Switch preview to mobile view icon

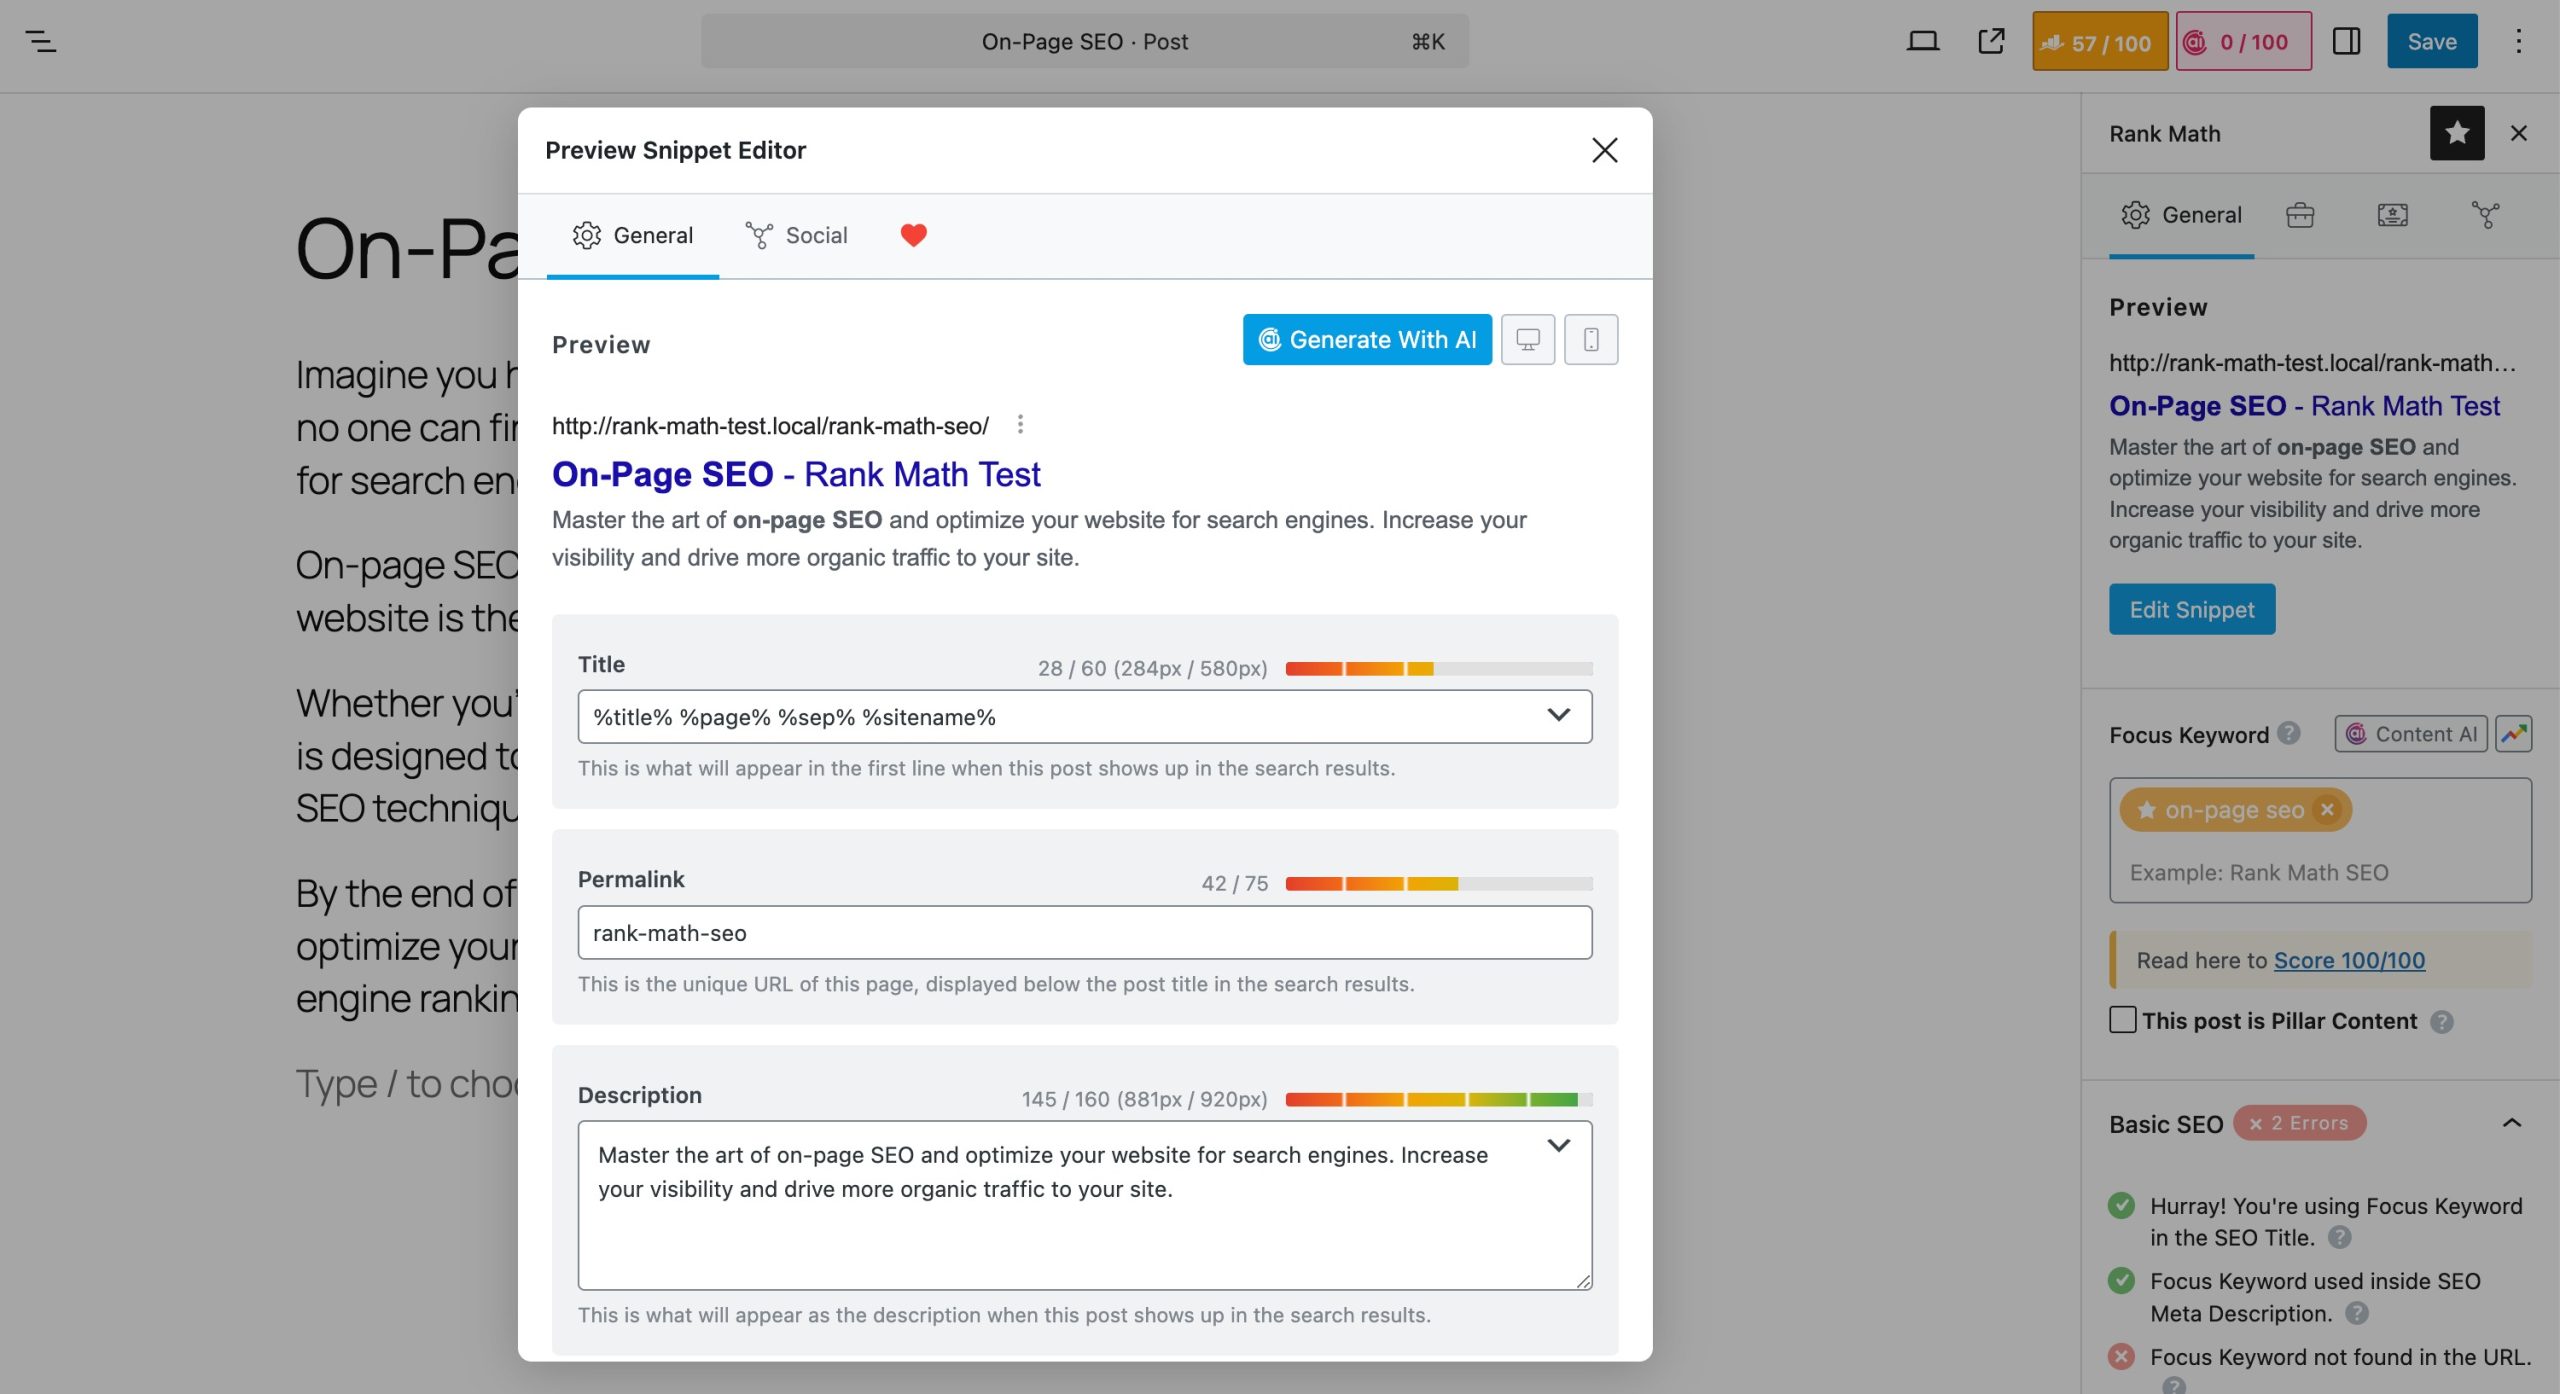[x=1591, y=340]
